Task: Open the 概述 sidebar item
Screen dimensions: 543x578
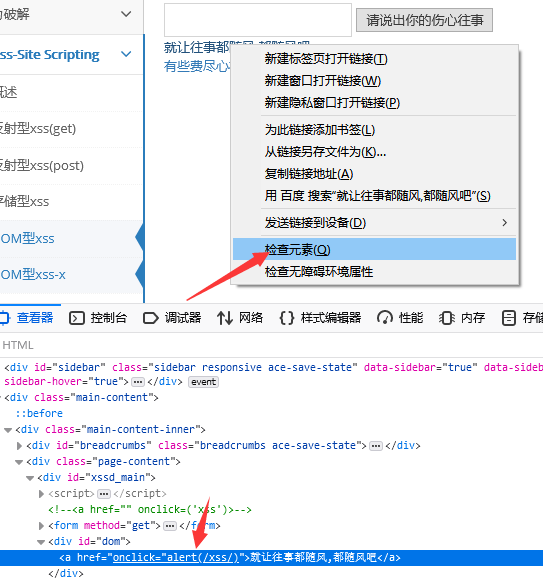Action: click(x=71, y=92)
